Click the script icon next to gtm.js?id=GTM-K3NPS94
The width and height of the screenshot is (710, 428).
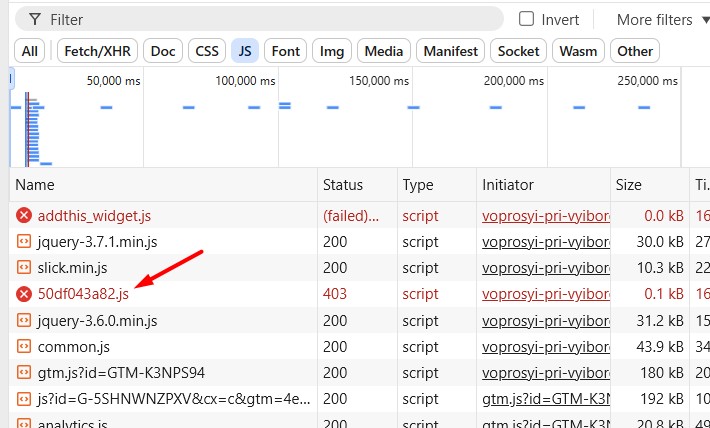pos(24,372)
